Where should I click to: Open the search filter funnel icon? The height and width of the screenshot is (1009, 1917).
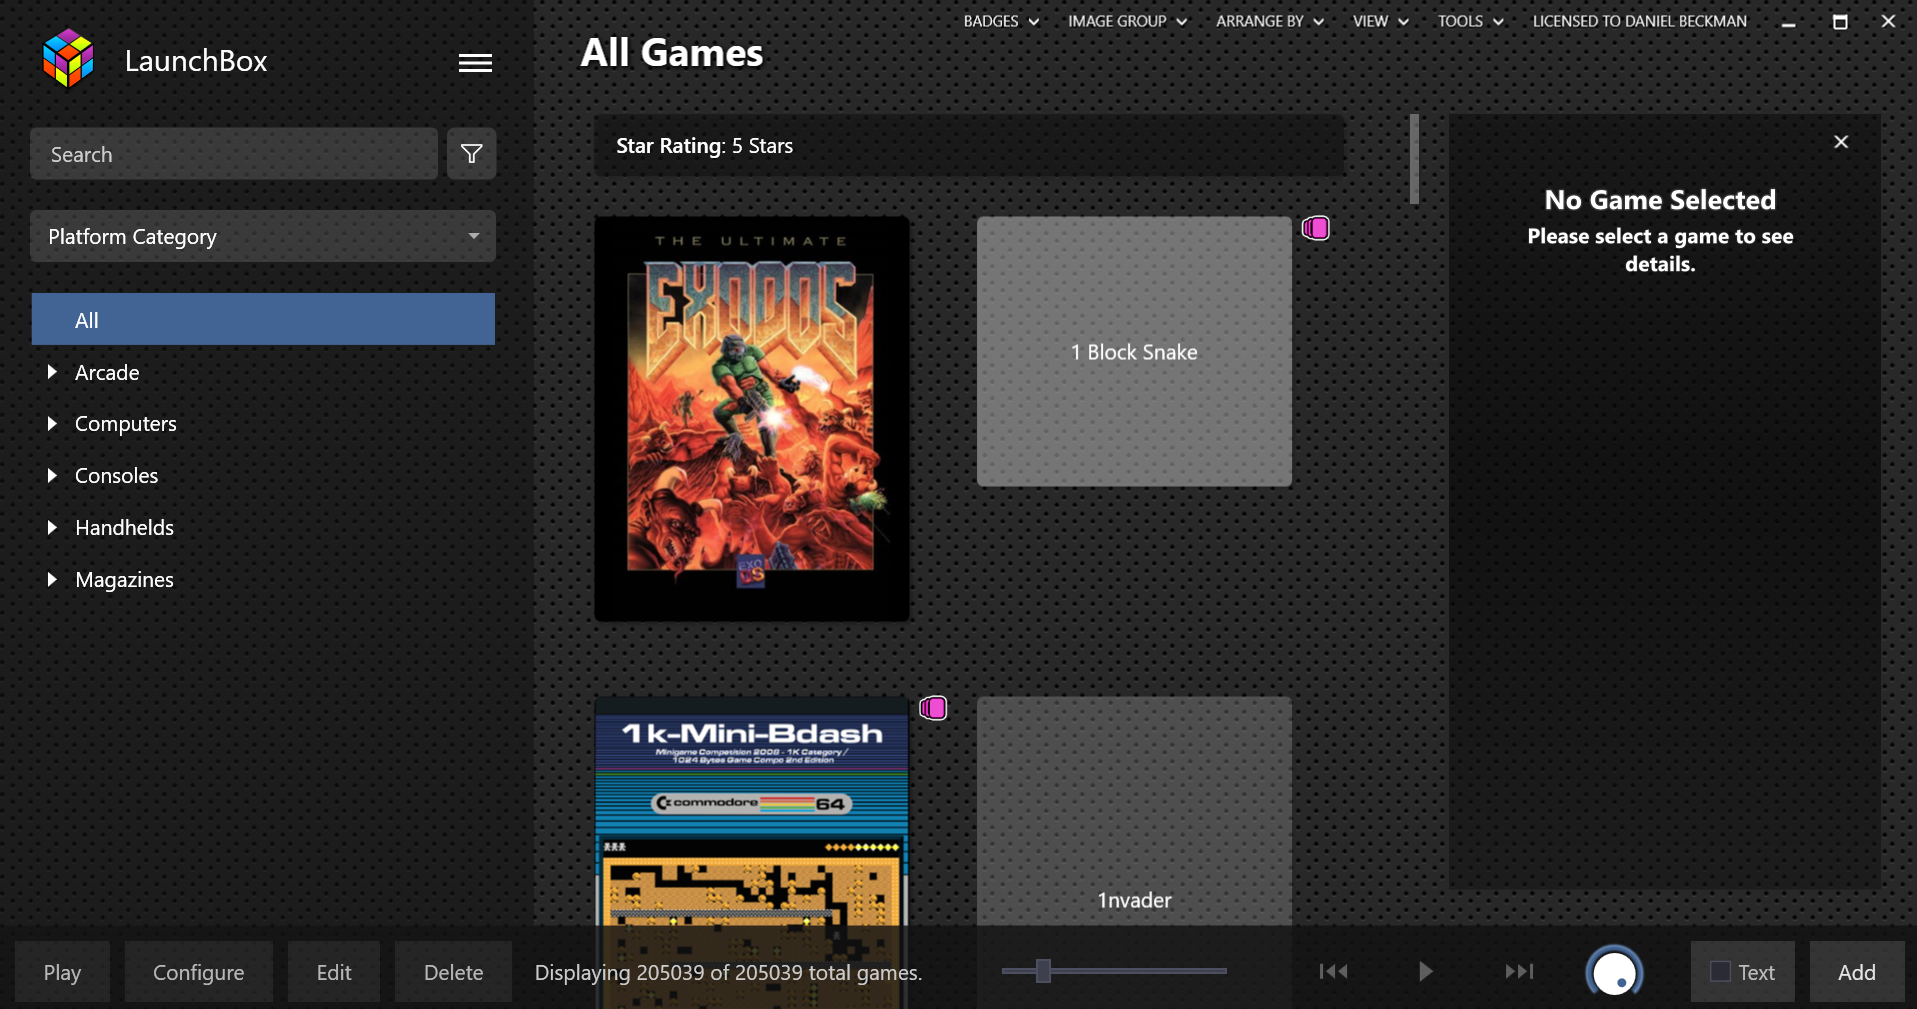pos(472,154)
